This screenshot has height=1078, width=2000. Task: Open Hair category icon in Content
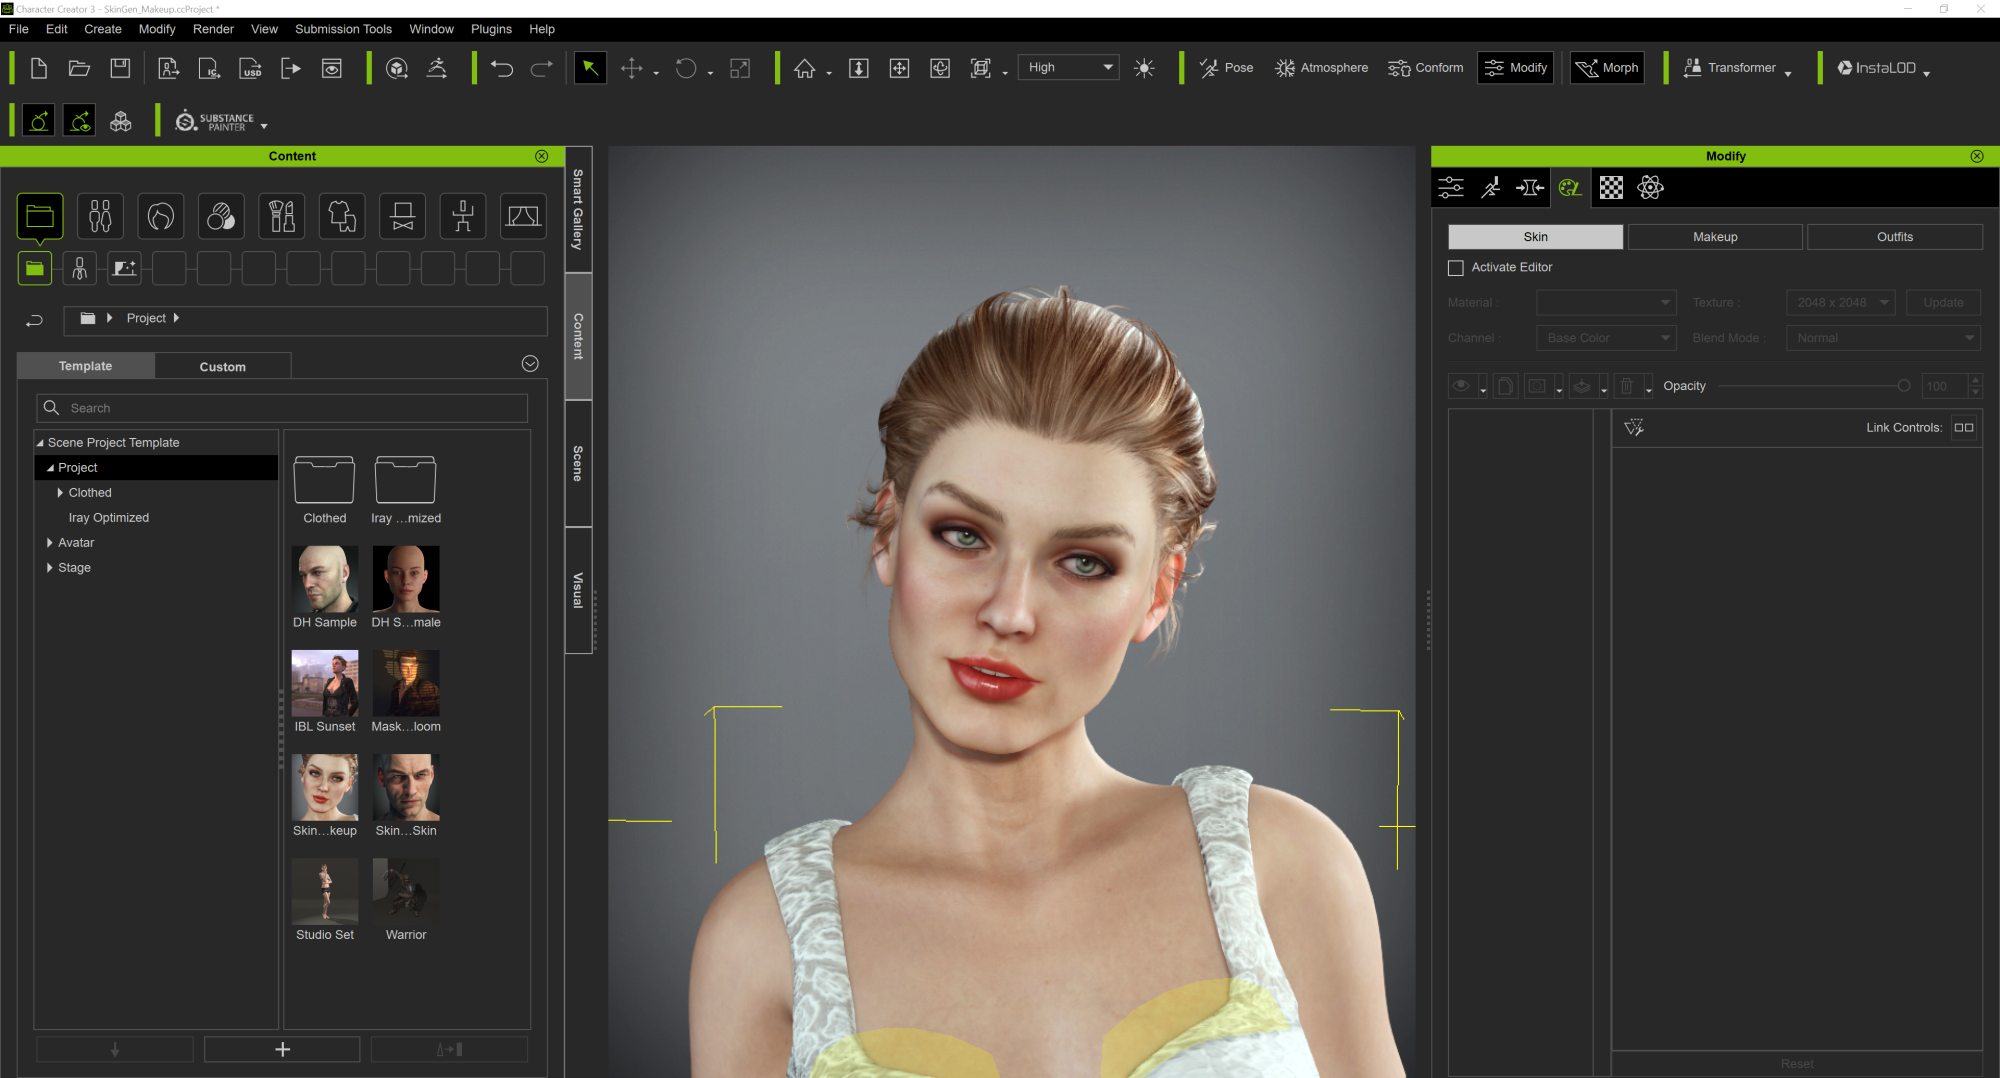(161, 216)
